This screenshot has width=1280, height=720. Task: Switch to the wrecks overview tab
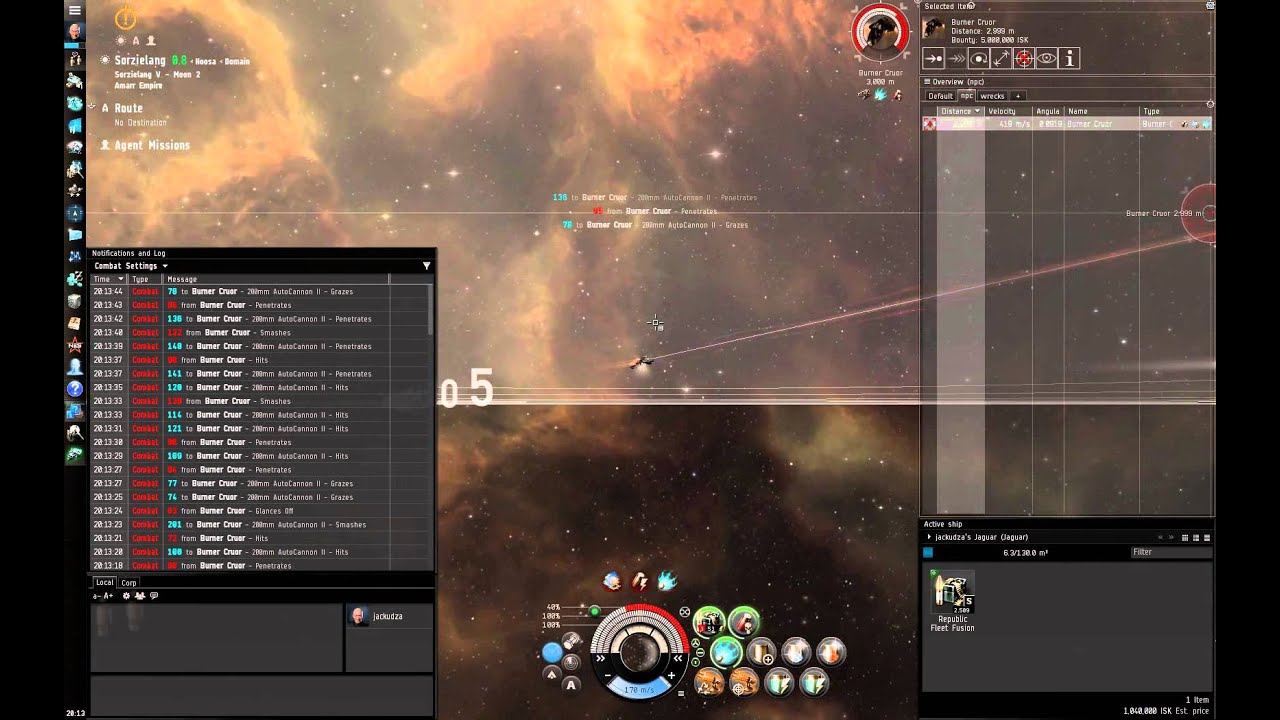pyautogui.click(x=992, y=96)
